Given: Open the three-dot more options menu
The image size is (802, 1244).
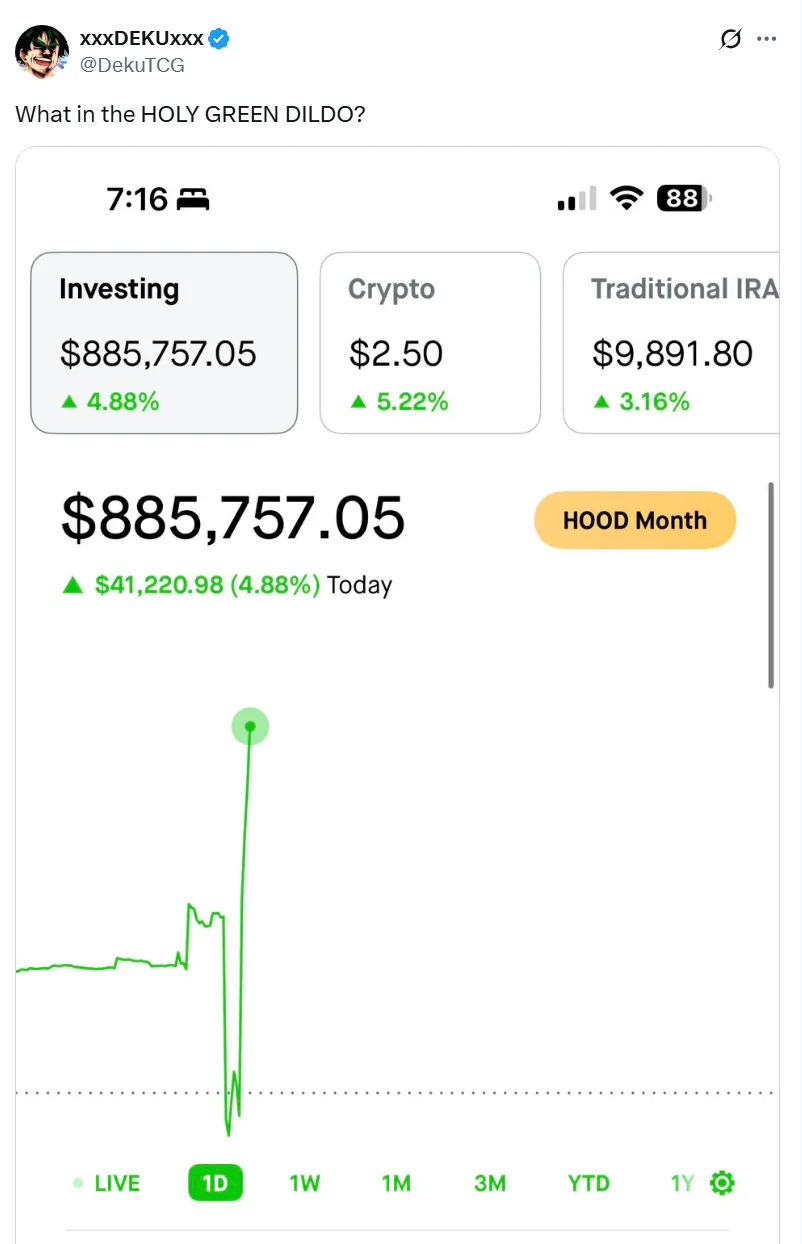Looking at the screenshot, I should coord(767,39).
